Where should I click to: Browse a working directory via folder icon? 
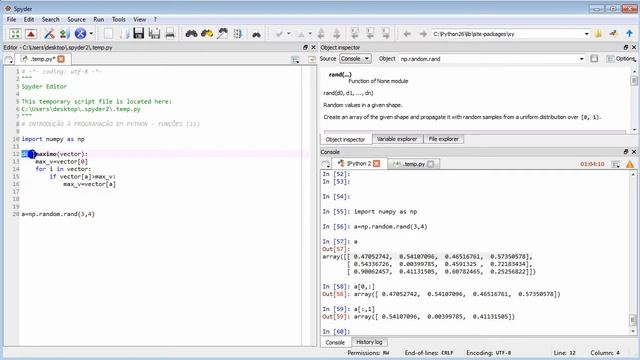(x=598, y=34)
